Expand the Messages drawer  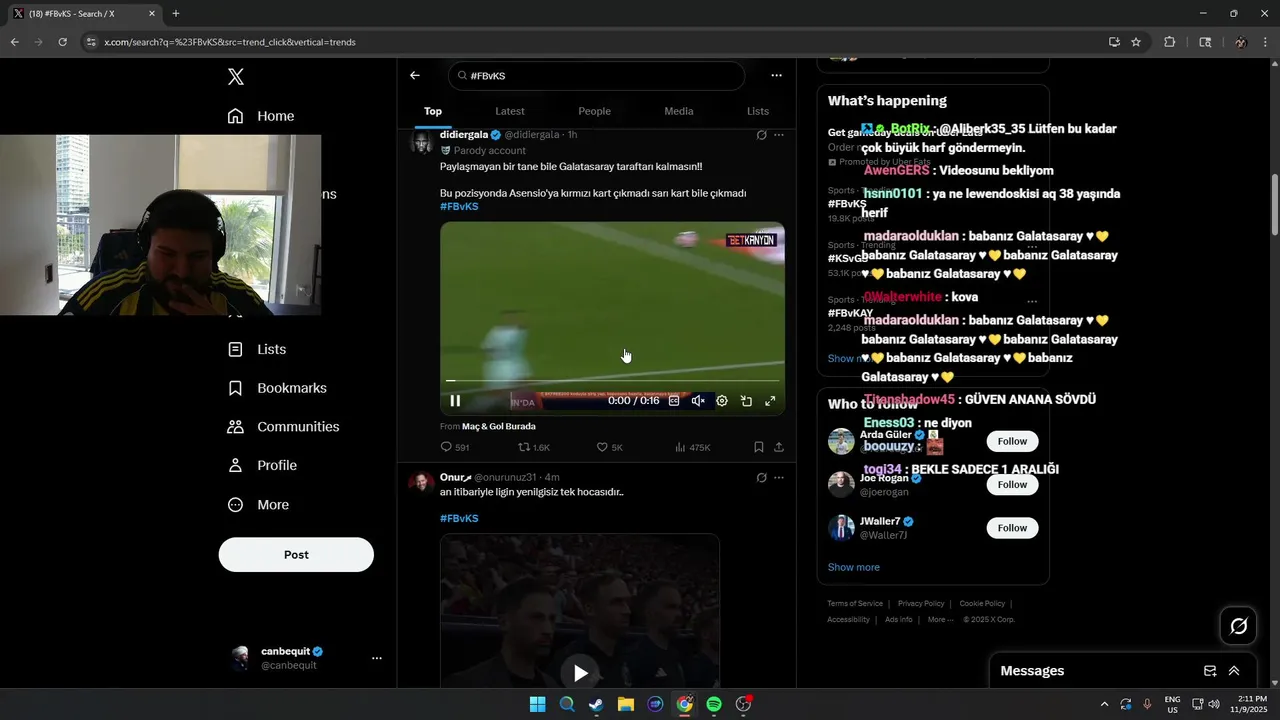tap(1234, 671)
